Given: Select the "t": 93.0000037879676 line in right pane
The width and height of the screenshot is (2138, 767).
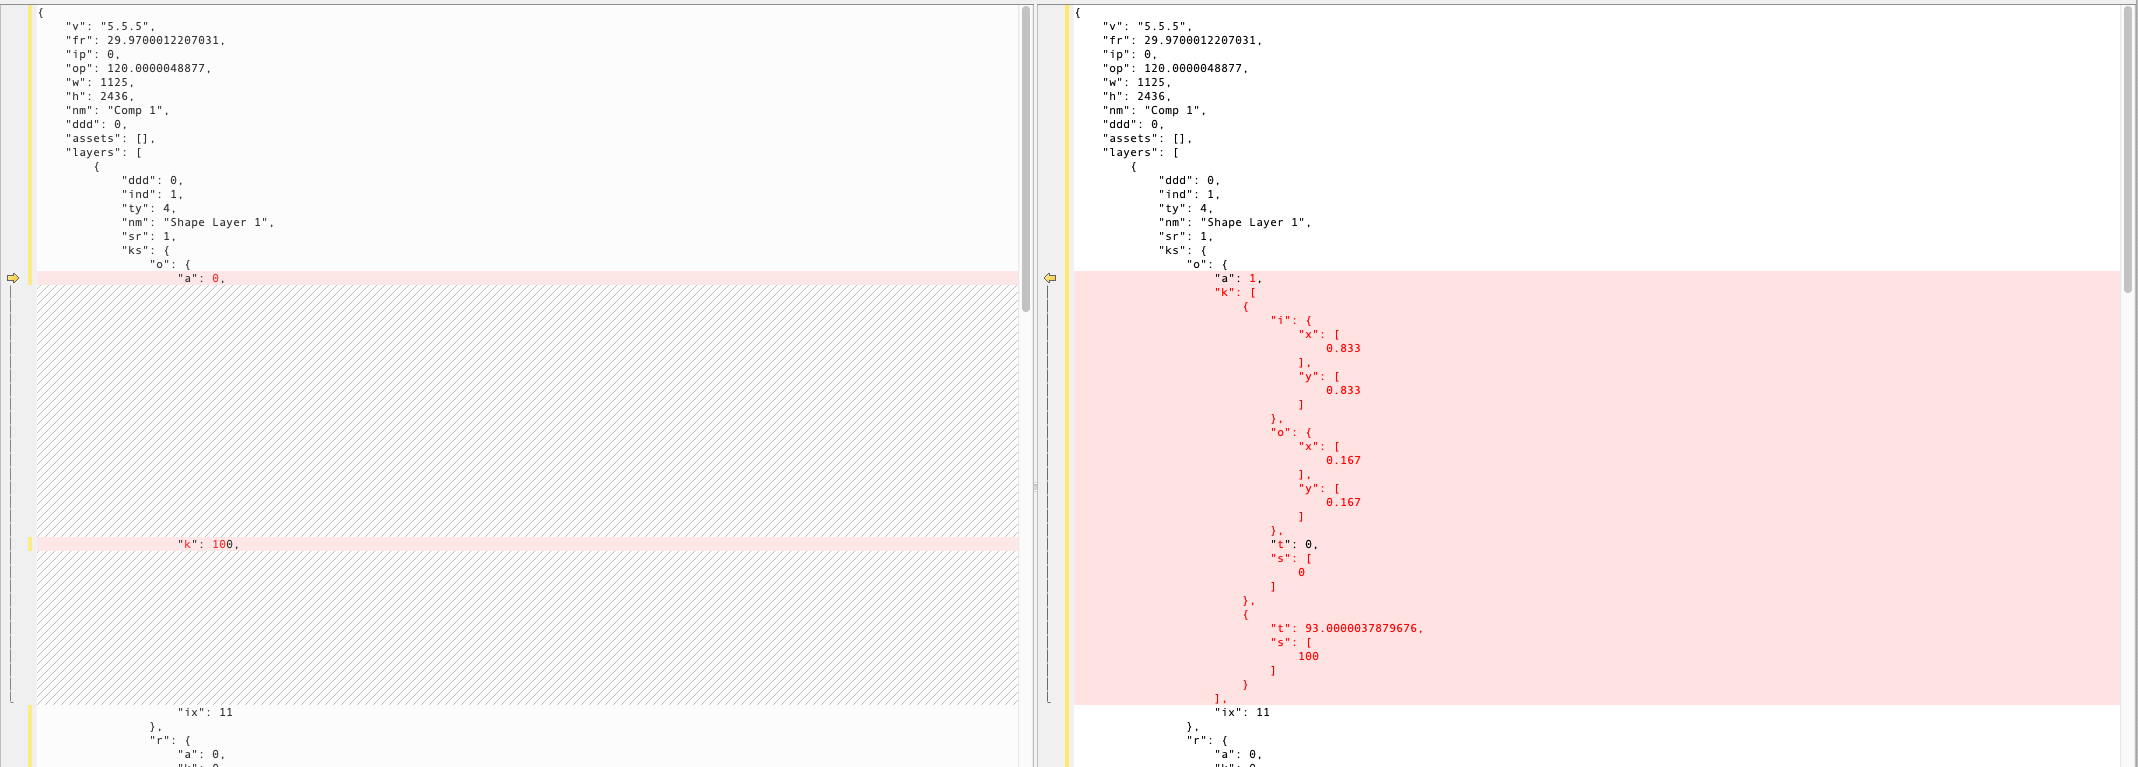Looking at the screenshot, I should click(x=1347, y=628).
